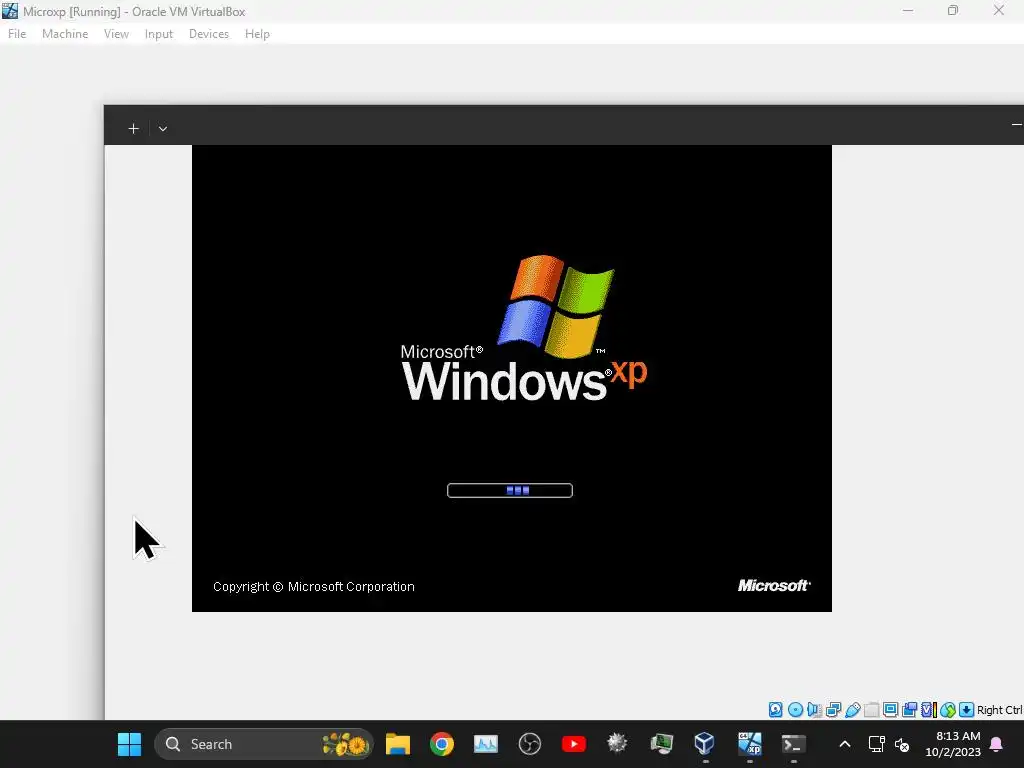Open the notifications bell icon
The height and width of the screenshot is (768, 1024).
997,744
